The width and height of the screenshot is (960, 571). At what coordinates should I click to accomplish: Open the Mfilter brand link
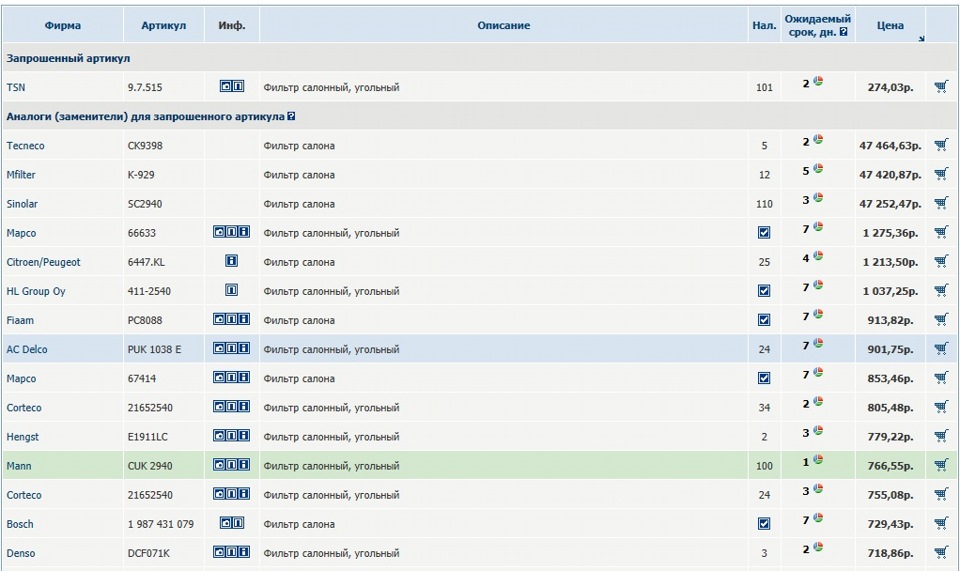point(21,174)
